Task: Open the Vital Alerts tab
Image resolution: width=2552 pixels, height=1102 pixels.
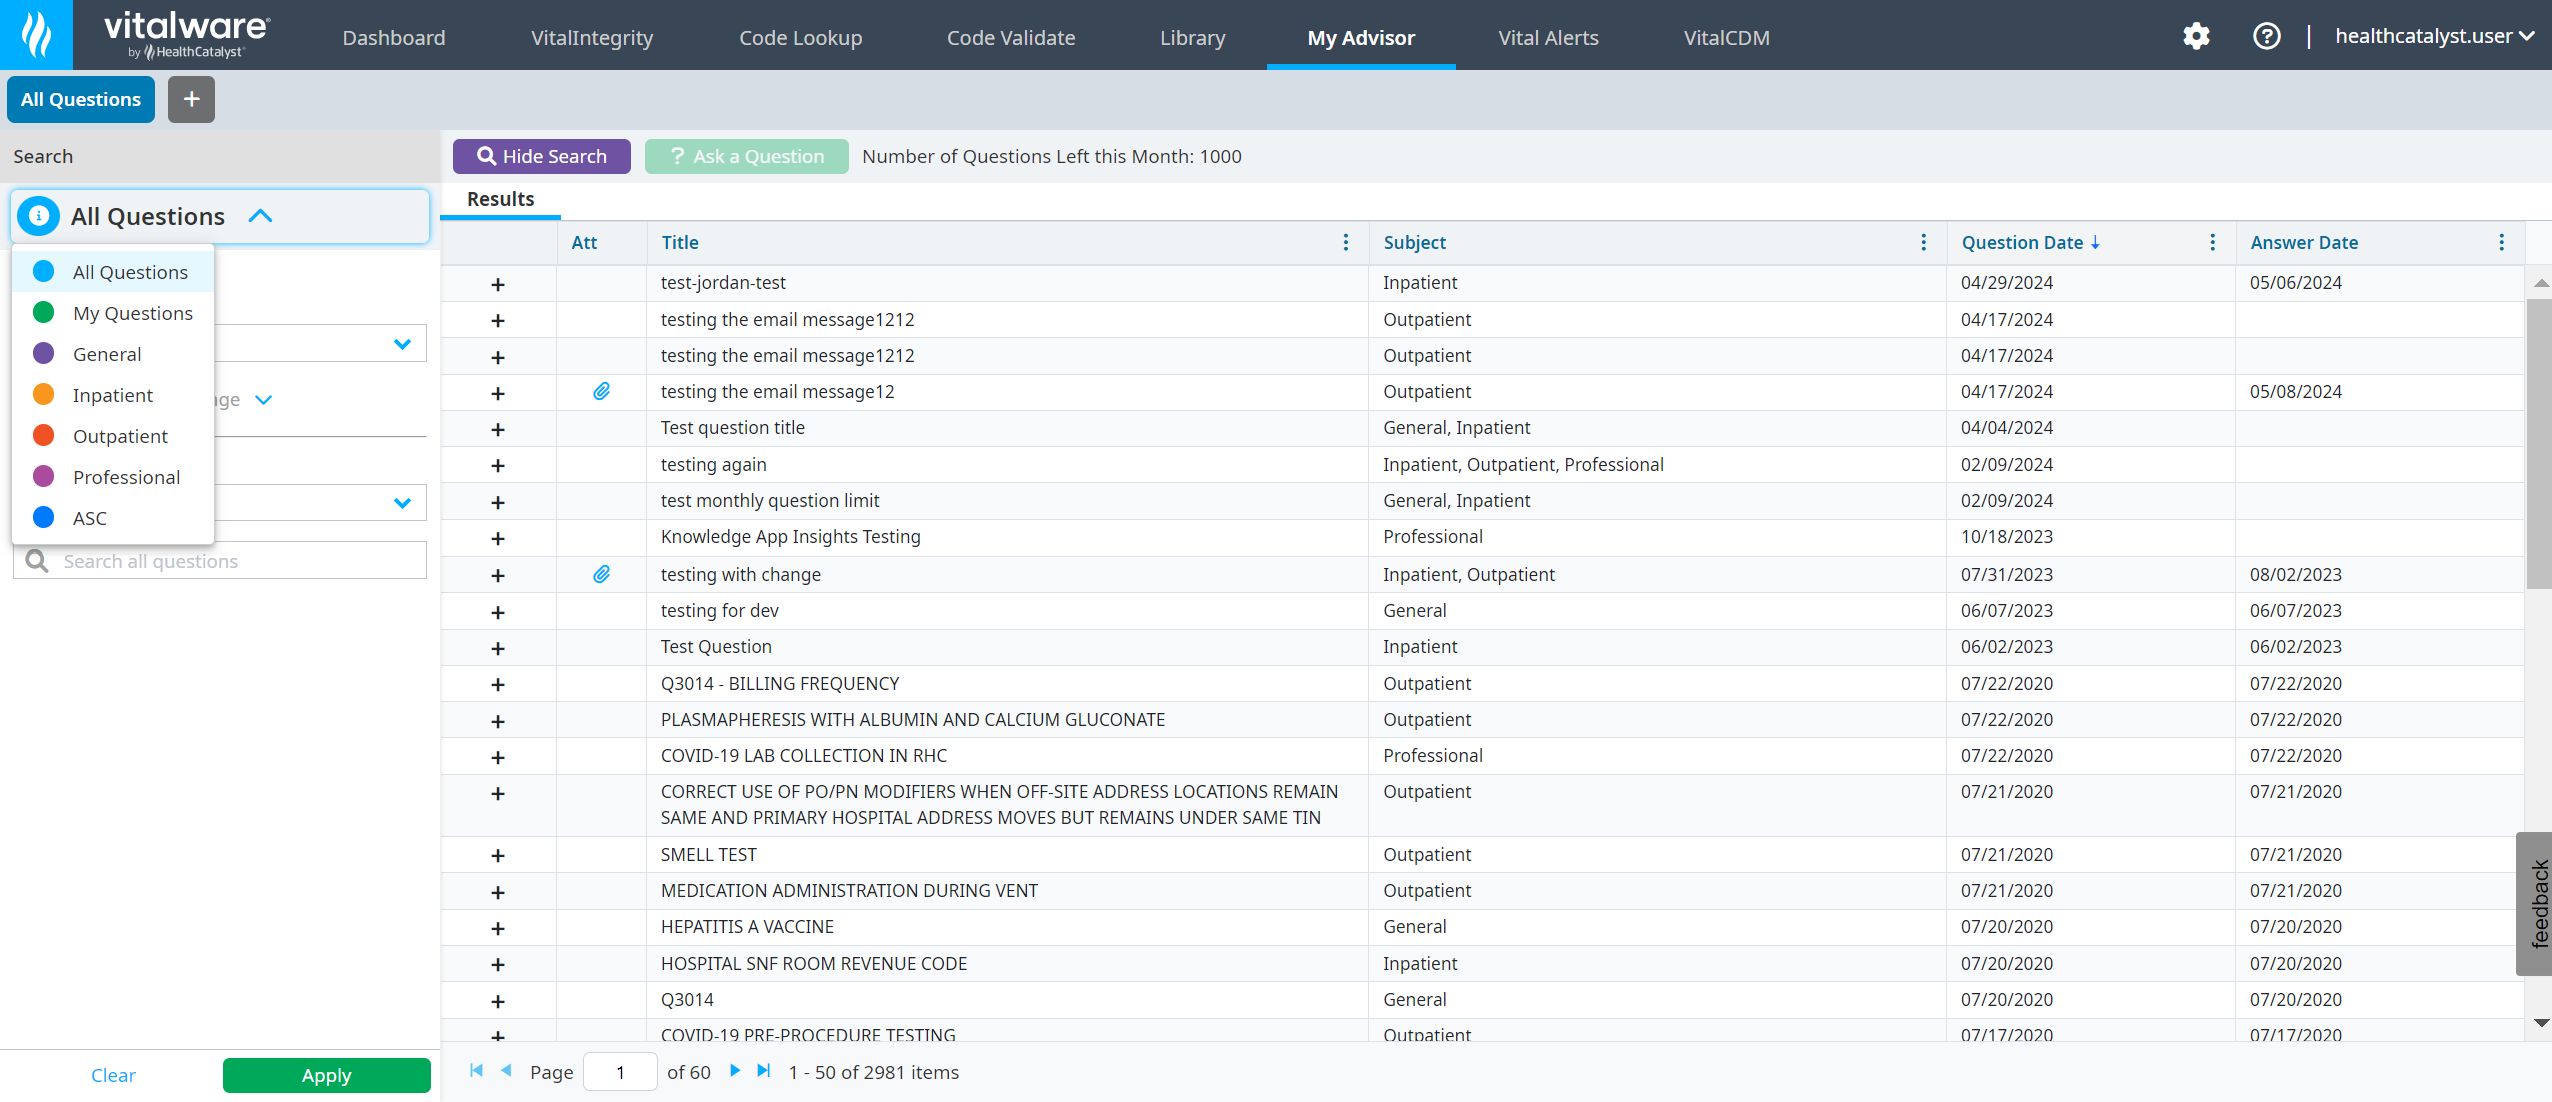Action: pyautogui.click(x=1548, y=38)
